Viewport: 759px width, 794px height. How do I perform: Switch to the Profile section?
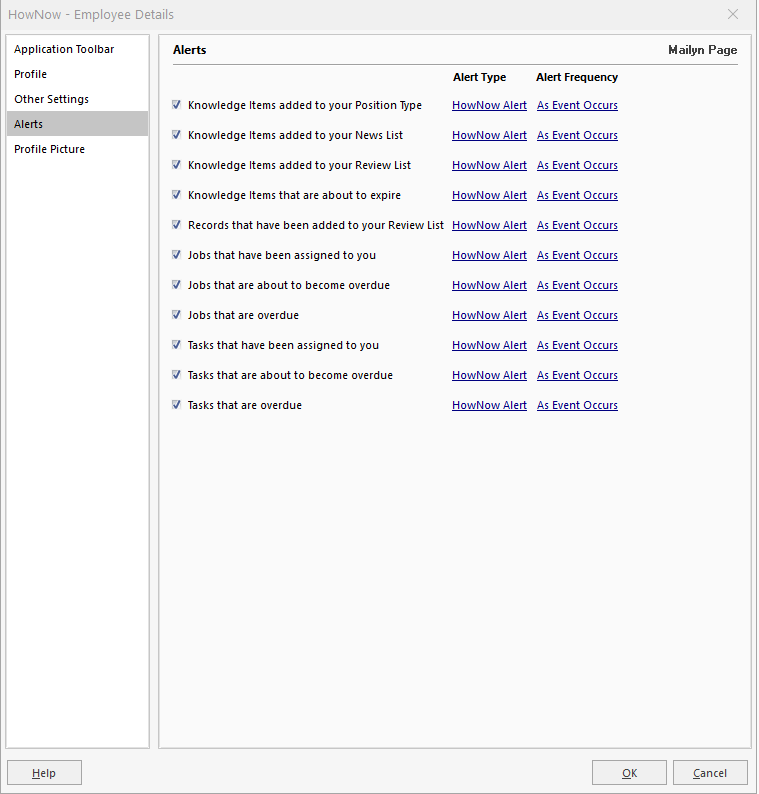tap(77, 74)
